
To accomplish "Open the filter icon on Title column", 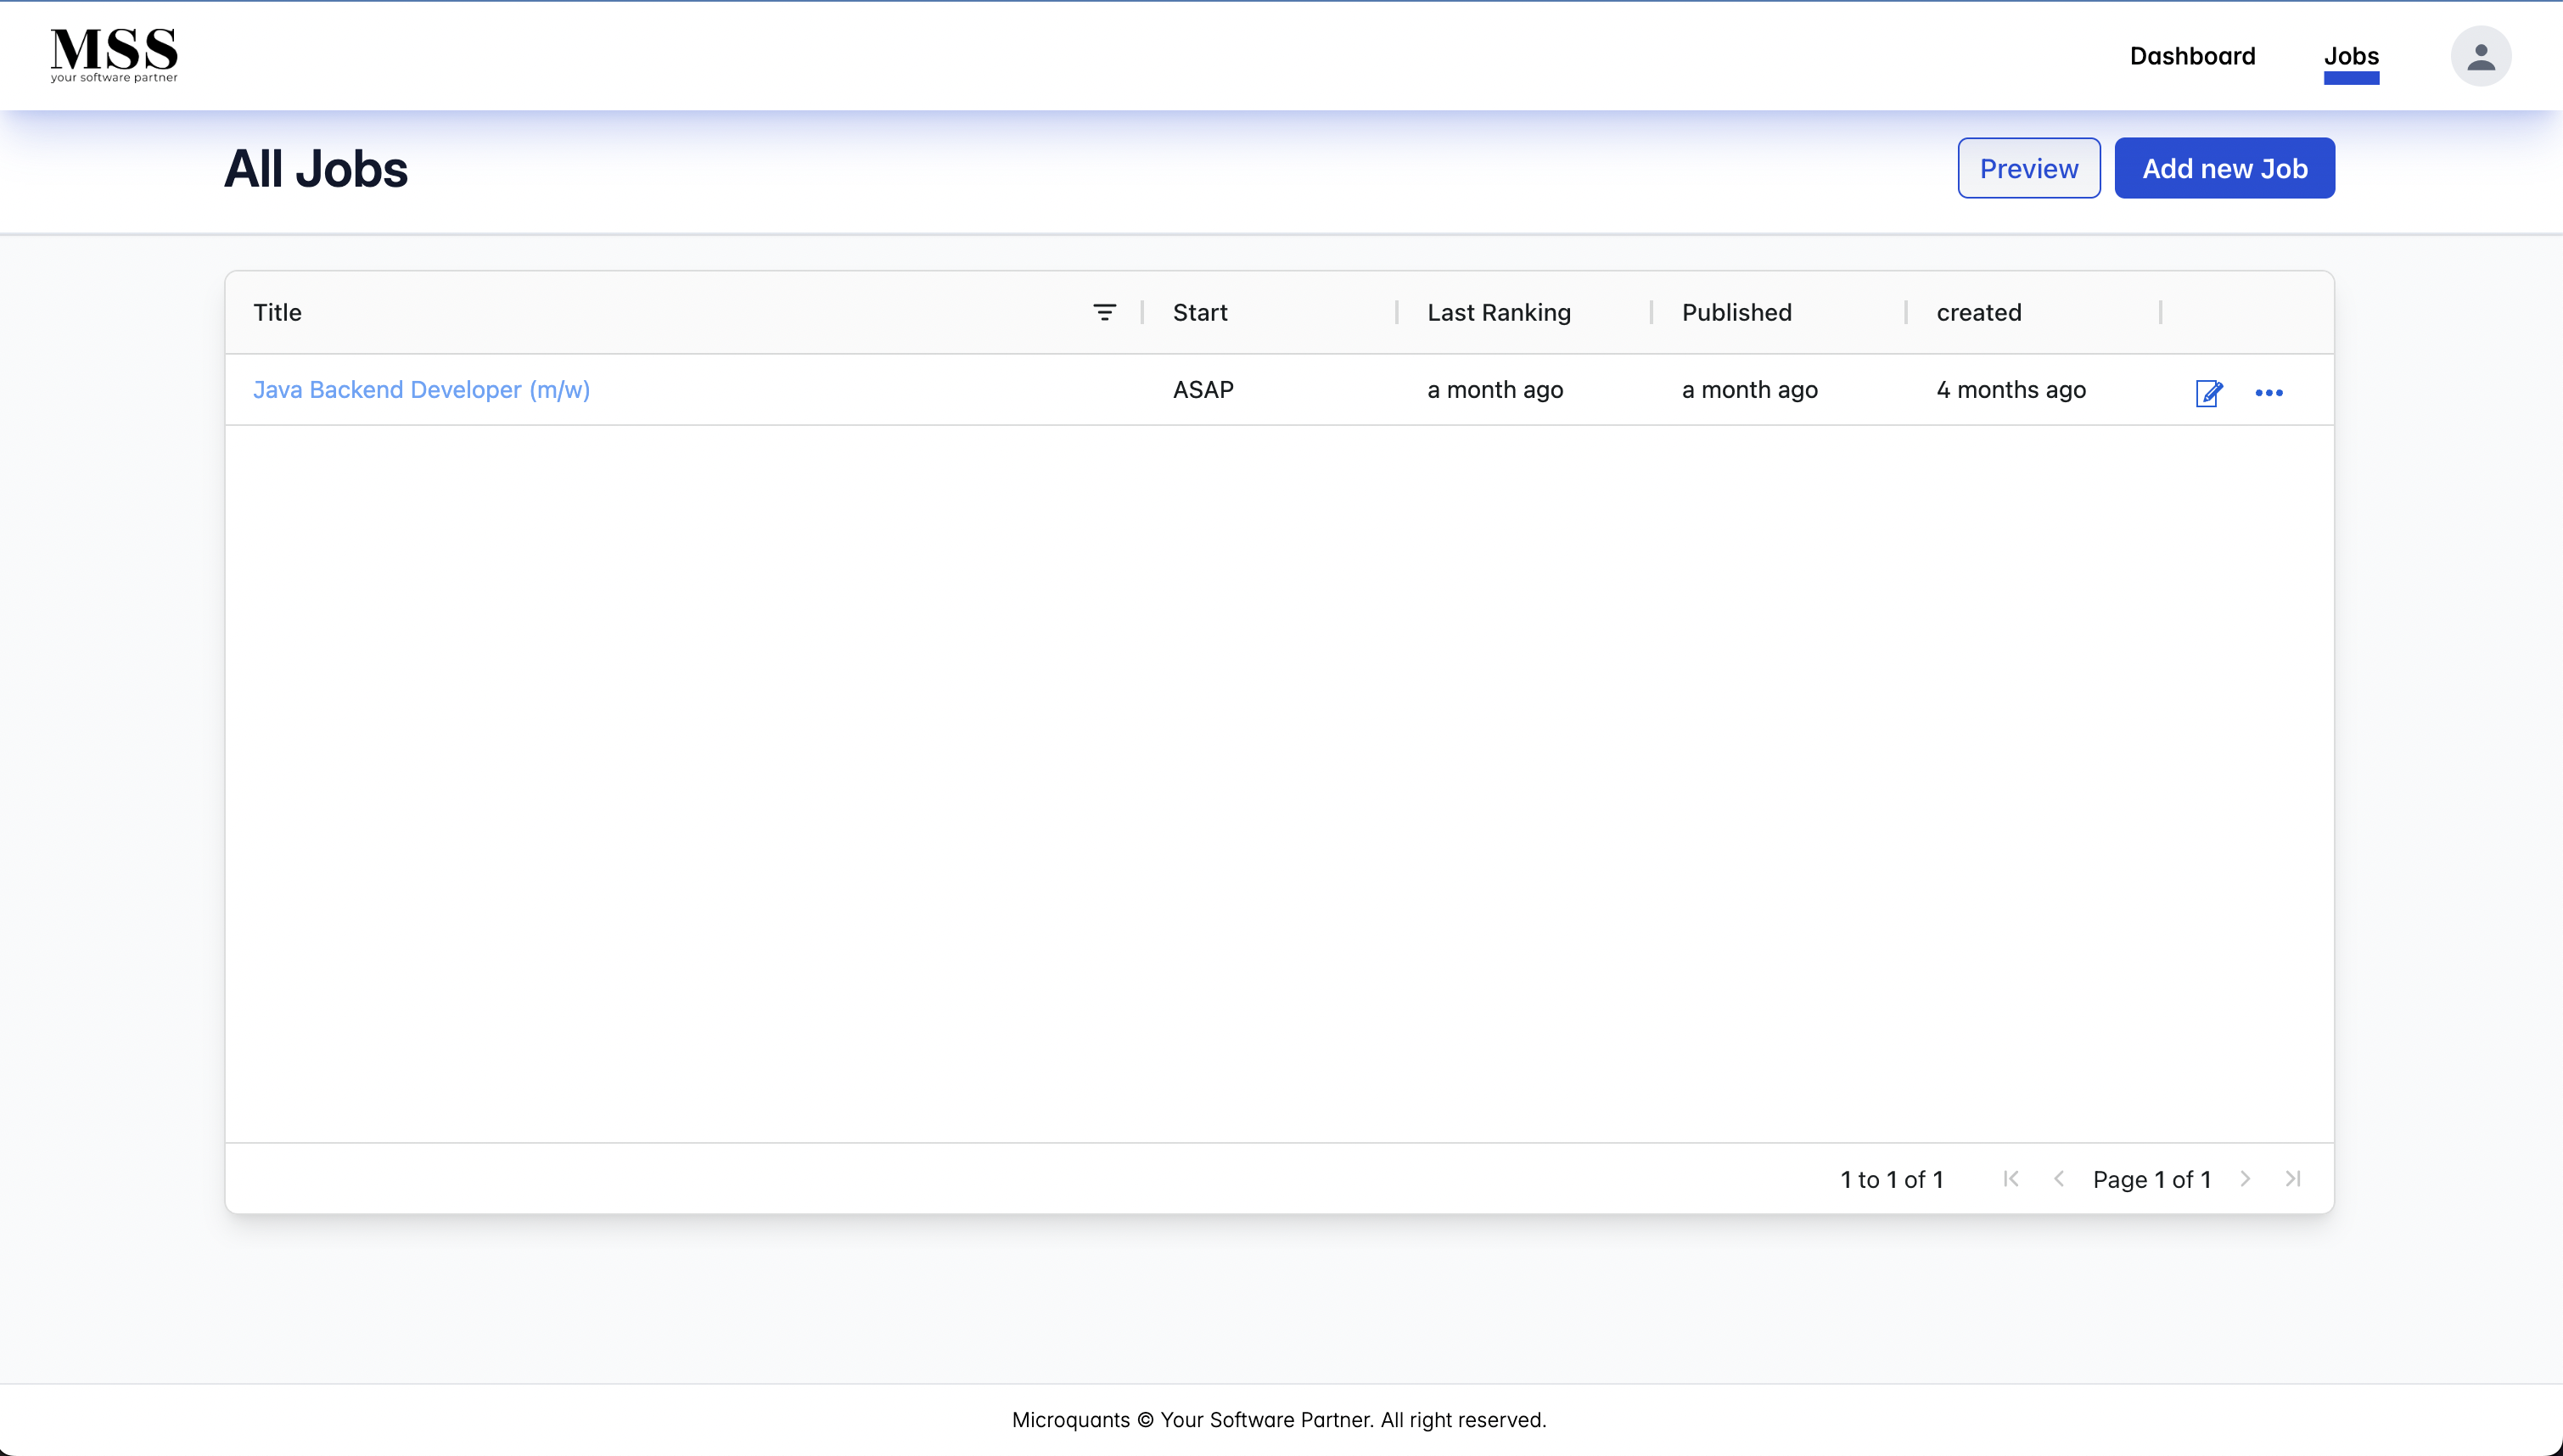I will 1105,312.
